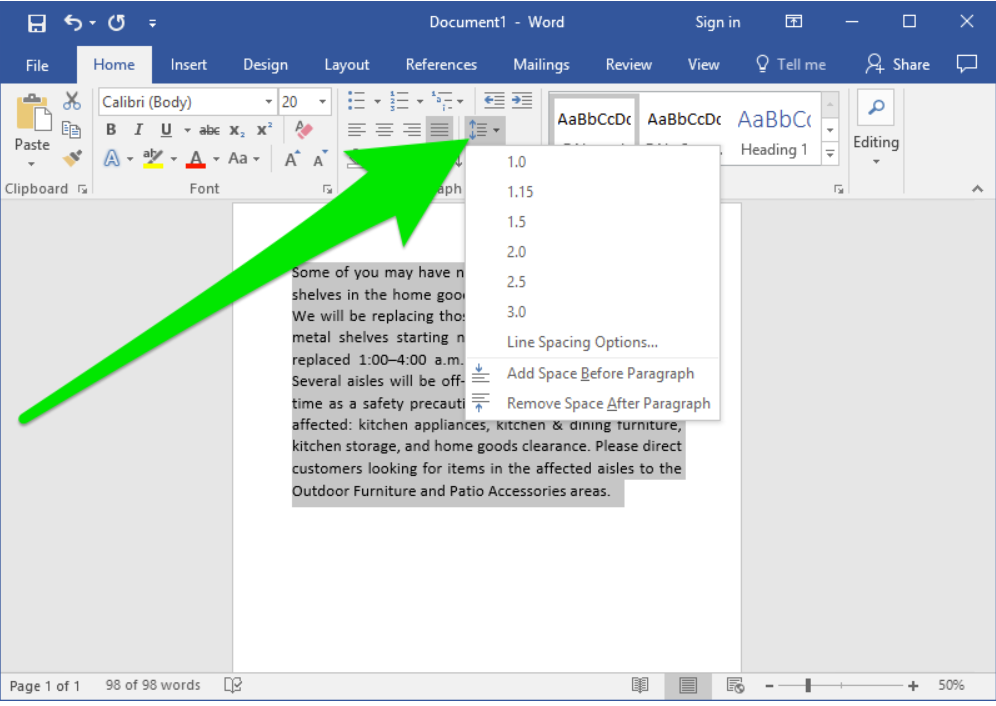Screen dimensions: 996x706
Task: Click the yellow text highlight color button
Action: [153, 159]
